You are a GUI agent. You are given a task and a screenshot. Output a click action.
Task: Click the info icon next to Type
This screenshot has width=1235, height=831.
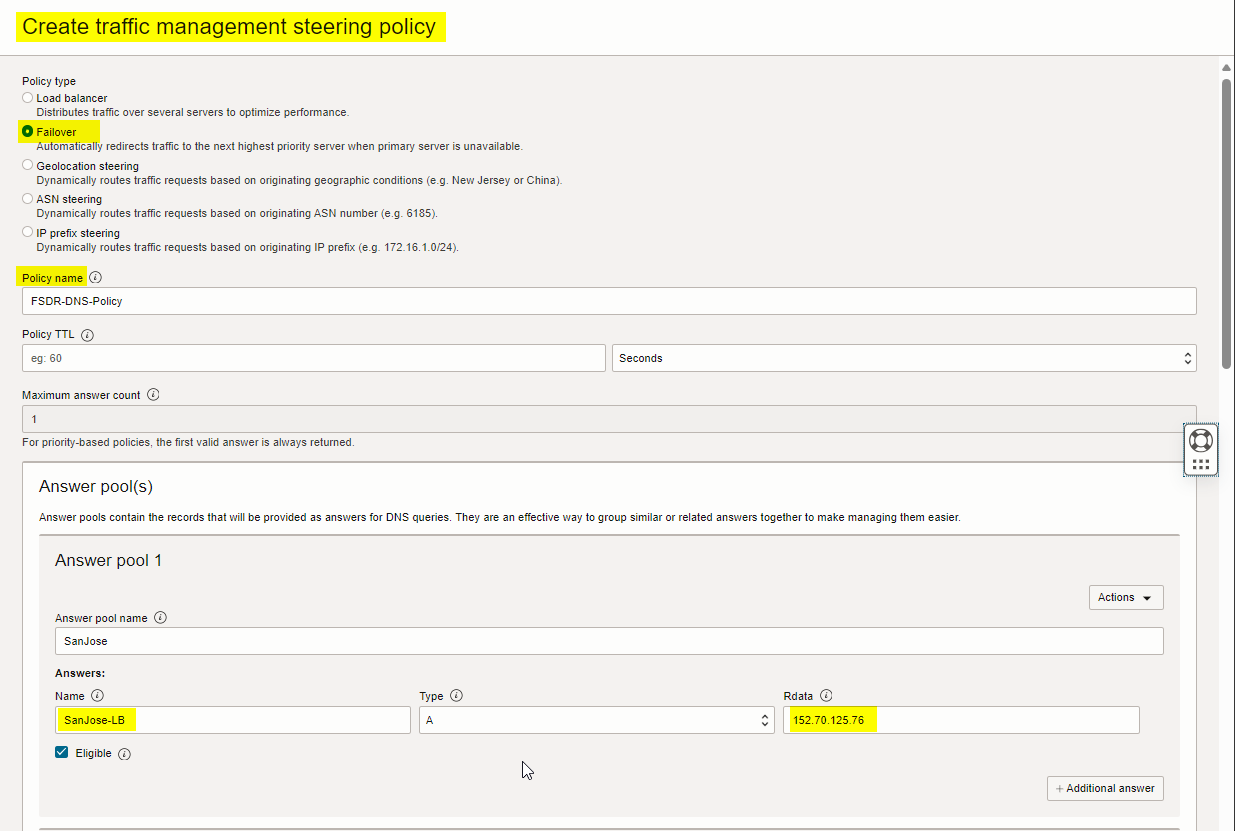[x=456, y=696]
